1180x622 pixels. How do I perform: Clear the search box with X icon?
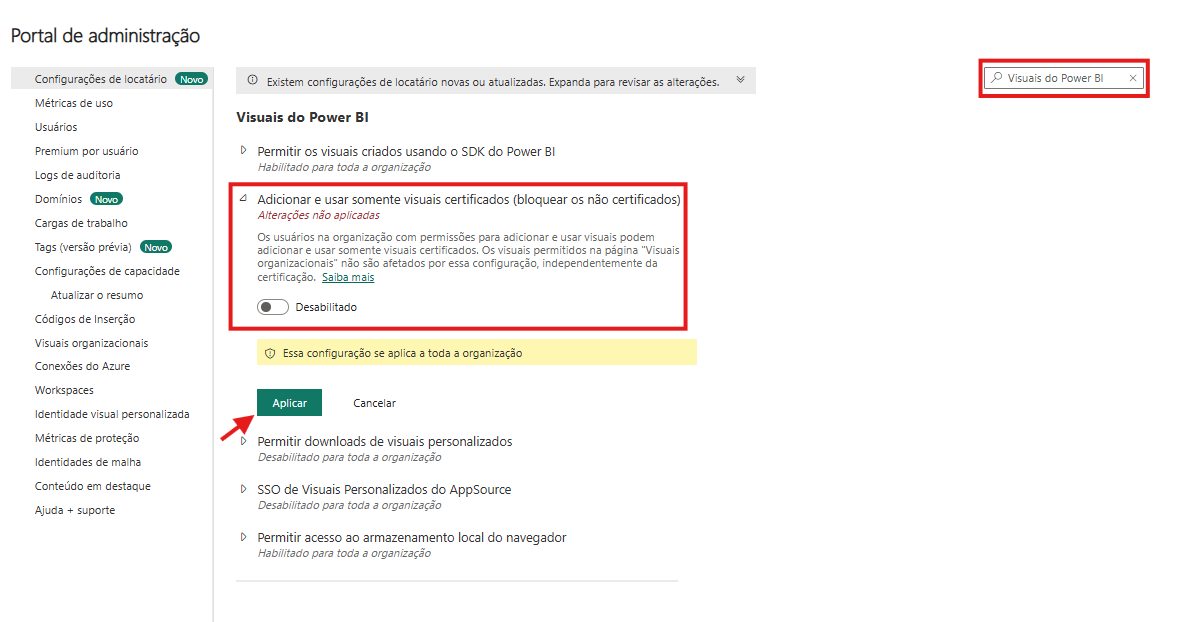[x=1132, y=78]
